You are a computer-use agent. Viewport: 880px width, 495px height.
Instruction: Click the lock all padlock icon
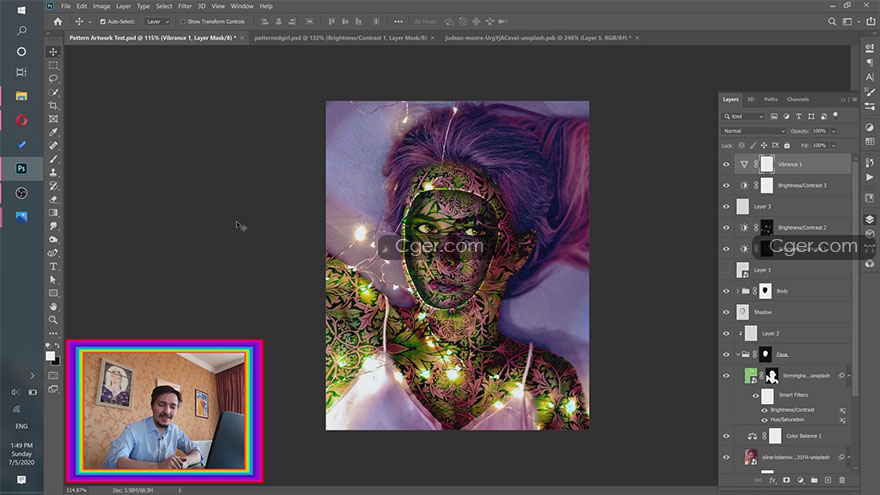pyautogui.click(x=787, y=145)
